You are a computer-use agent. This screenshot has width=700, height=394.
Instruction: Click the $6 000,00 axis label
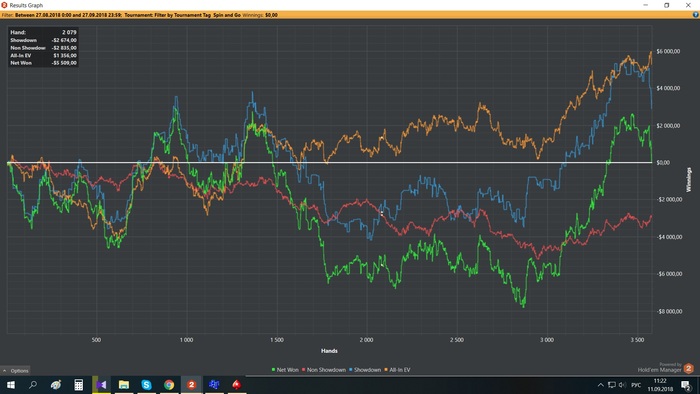668,51
